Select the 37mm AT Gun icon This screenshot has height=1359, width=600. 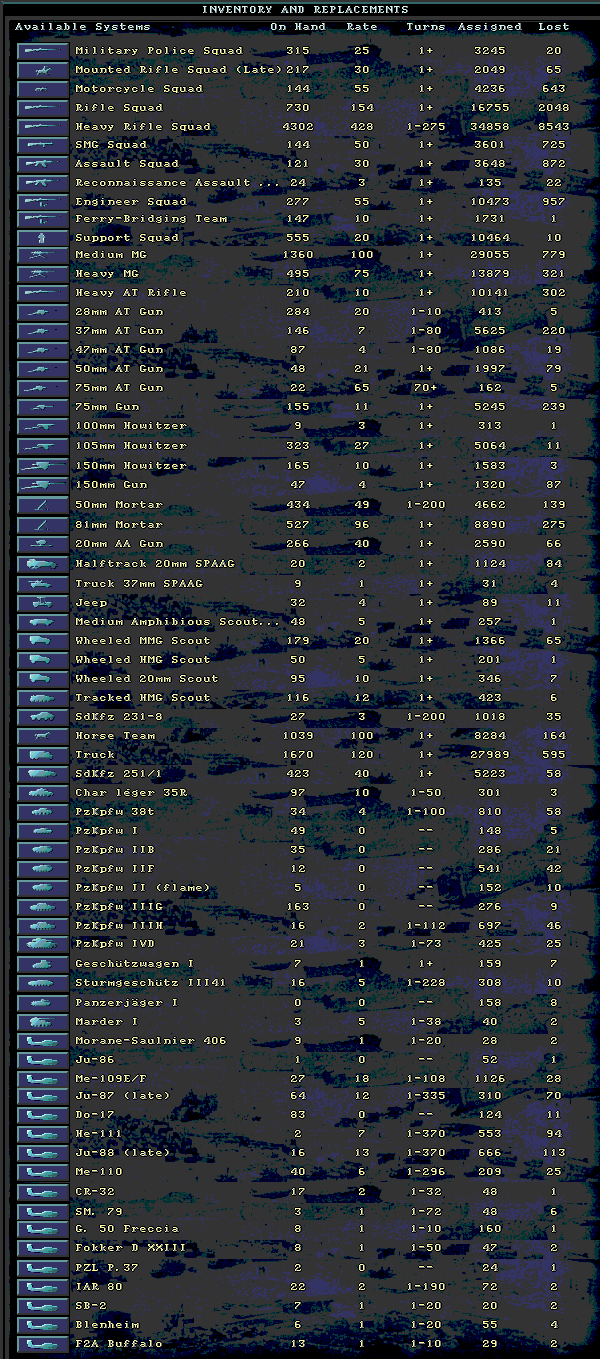pos(42,330)
